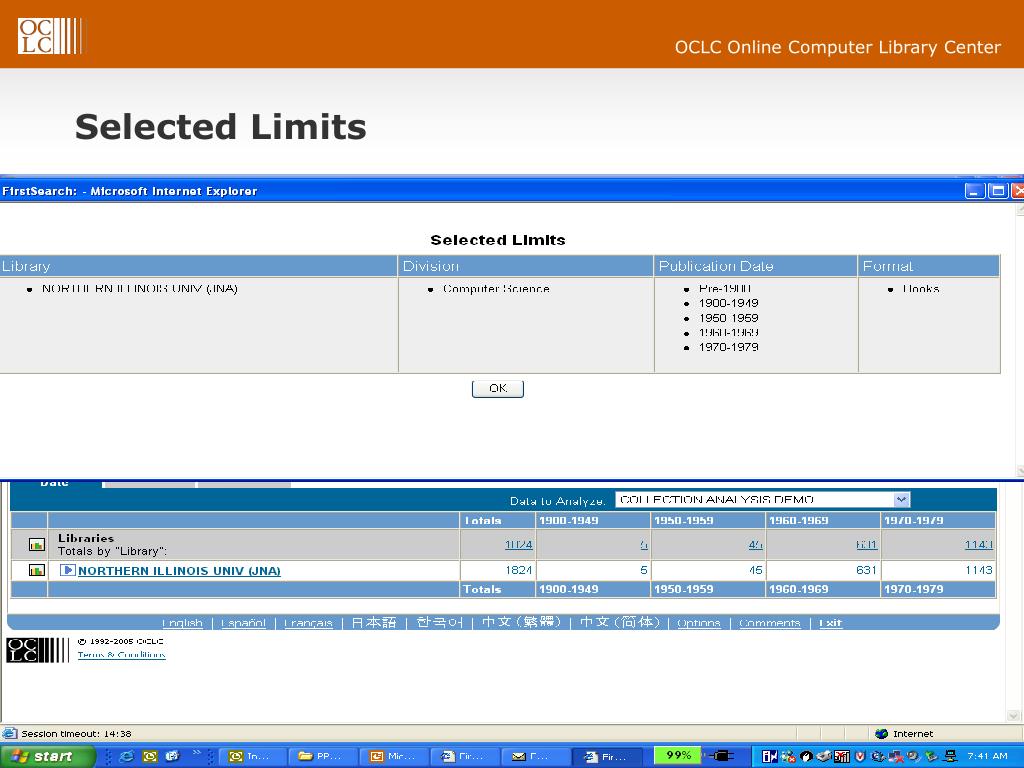
Task: Open the Terms & Conditions link
Action: [x=121, y=655]
